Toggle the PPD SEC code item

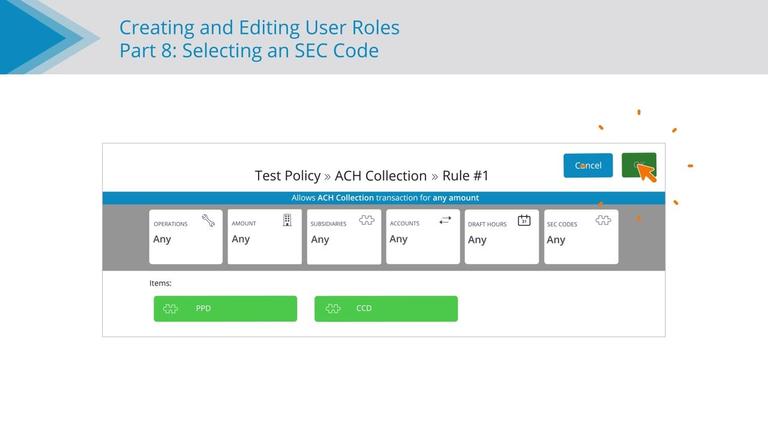pos(225,309)
